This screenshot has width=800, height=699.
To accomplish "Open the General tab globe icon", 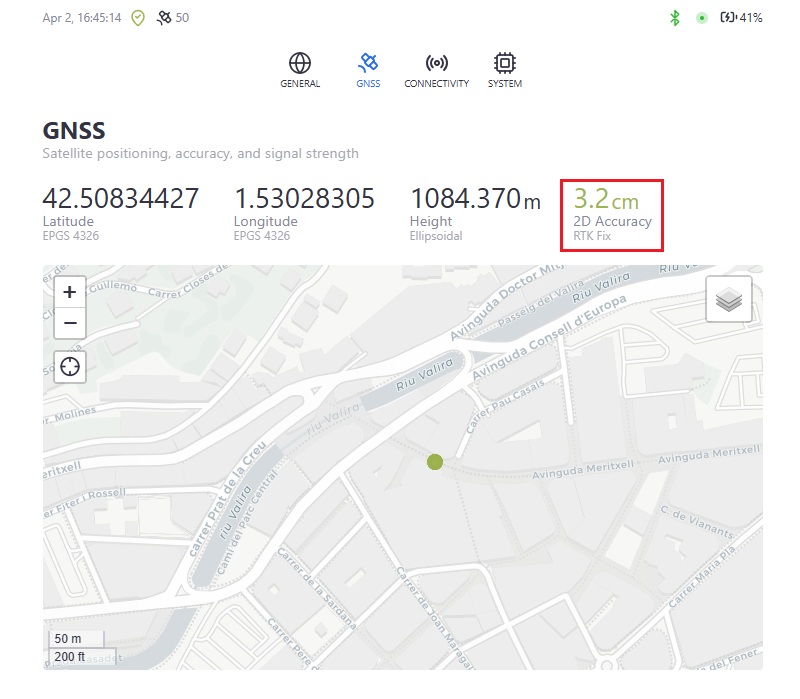I will (x=300, y=64).
